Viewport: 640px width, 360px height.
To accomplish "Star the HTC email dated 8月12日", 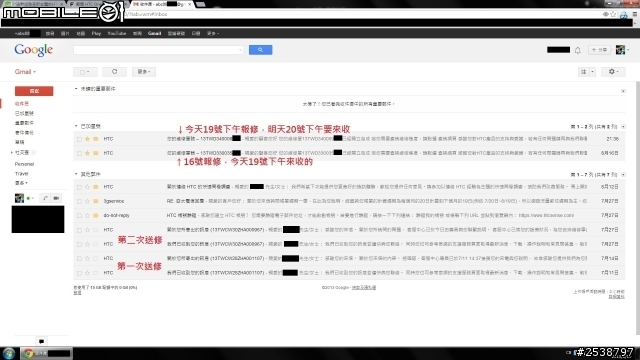I will point(87,187).
